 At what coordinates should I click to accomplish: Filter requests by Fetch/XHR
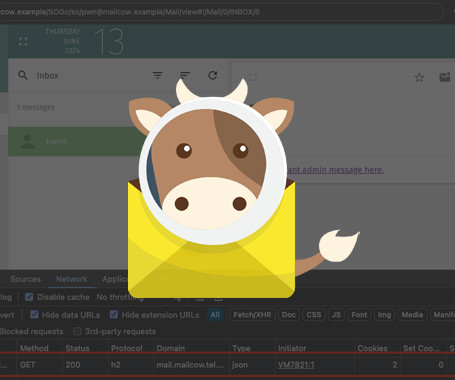coord(252,315)
